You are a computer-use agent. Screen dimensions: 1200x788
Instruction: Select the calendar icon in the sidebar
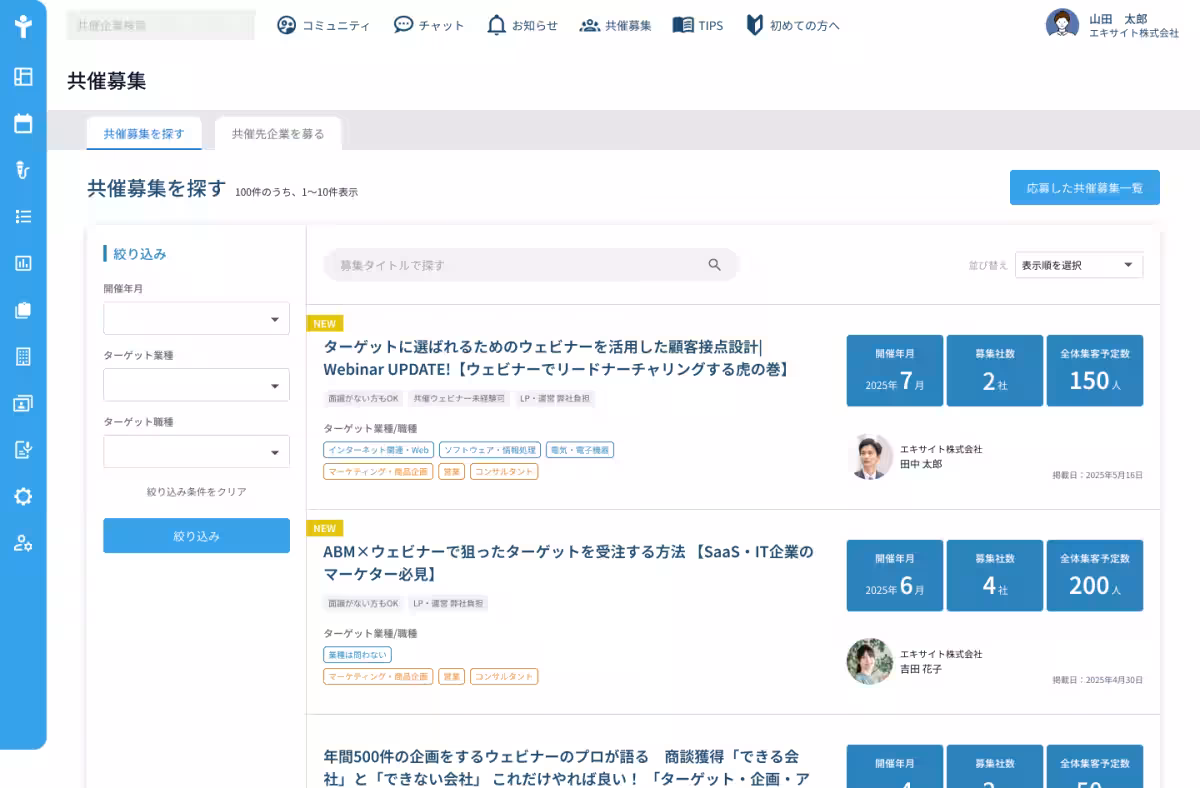pyautogui.click(x=23, y=124)
